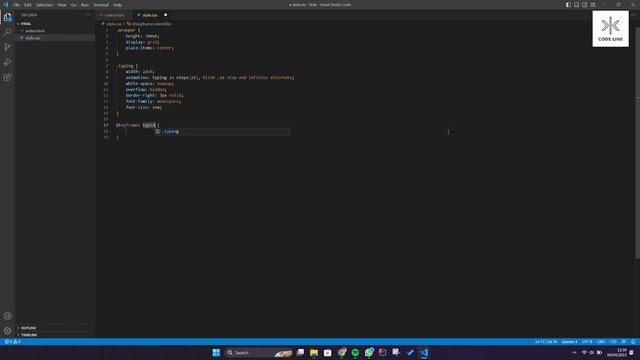Open the Go menu
This screenshot has width=640, height=360.
click(x=73, y=5)
